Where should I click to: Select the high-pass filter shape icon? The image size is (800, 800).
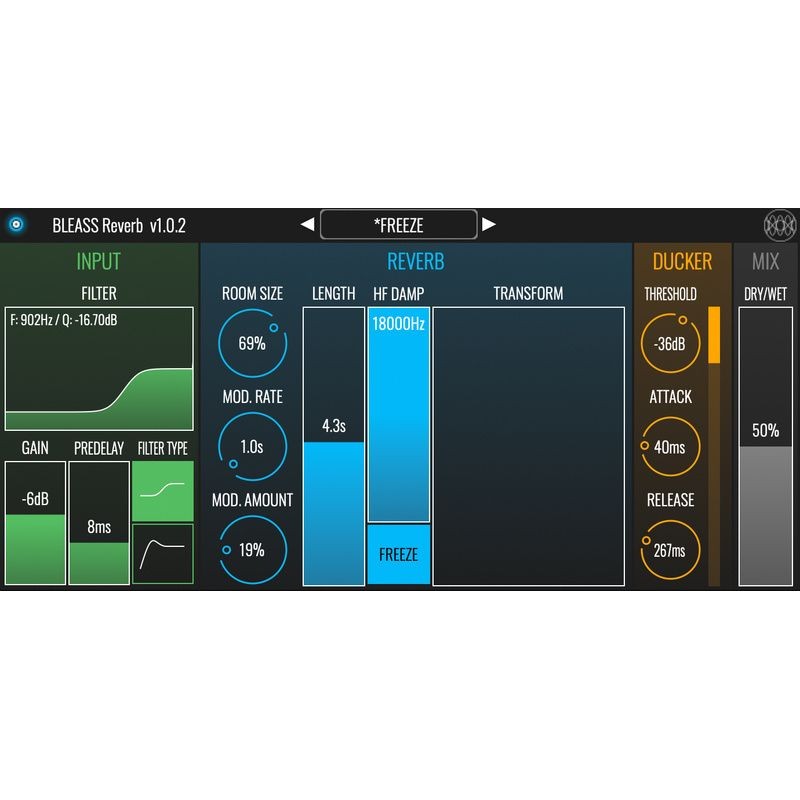point(164,552)
